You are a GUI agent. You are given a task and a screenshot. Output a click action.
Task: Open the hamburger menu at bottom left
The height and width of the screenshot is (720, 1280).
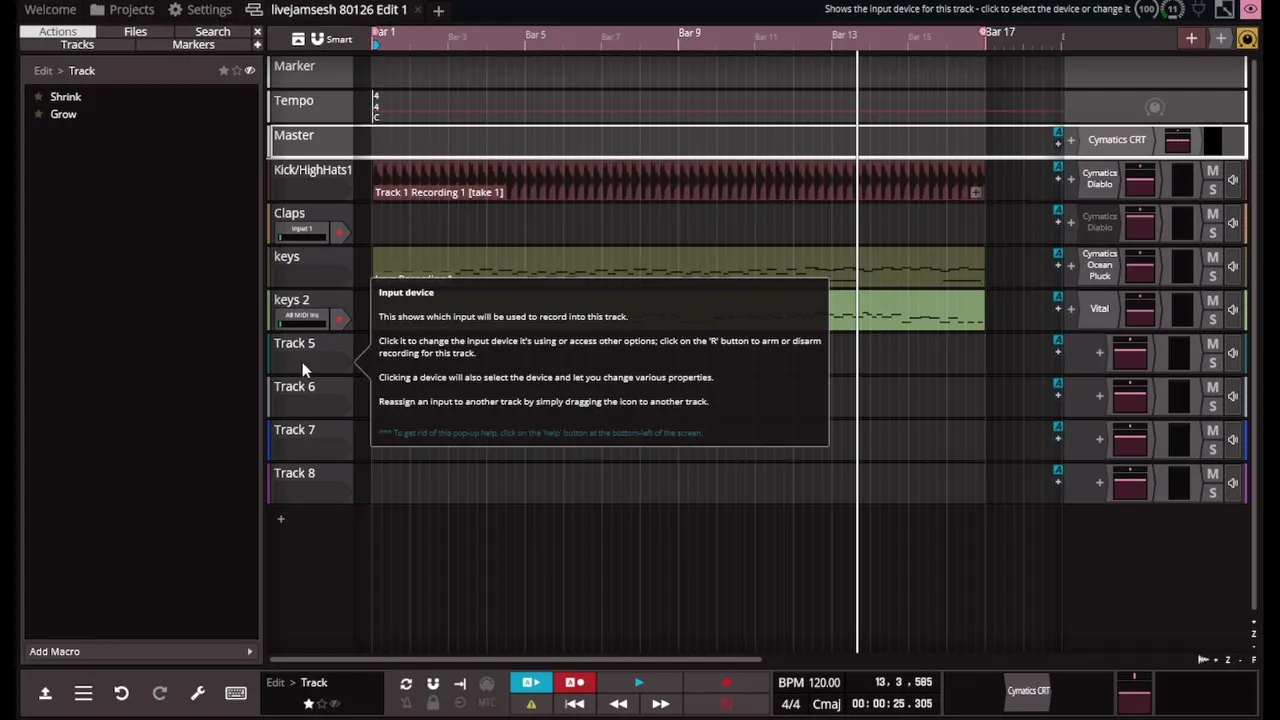(x=83, y=693)
